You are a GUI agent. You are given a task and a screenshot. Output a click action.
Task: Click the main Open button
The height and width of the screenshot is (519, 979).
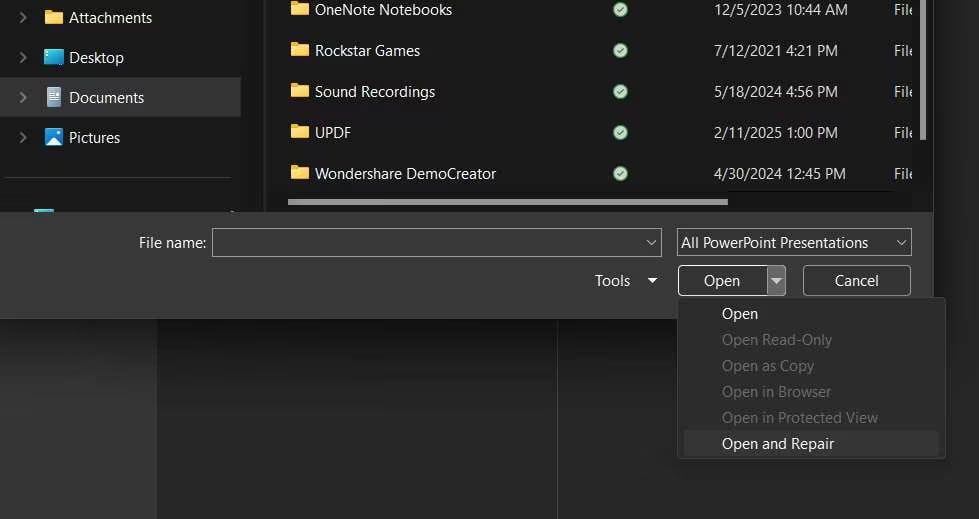[x=722, y=280]
